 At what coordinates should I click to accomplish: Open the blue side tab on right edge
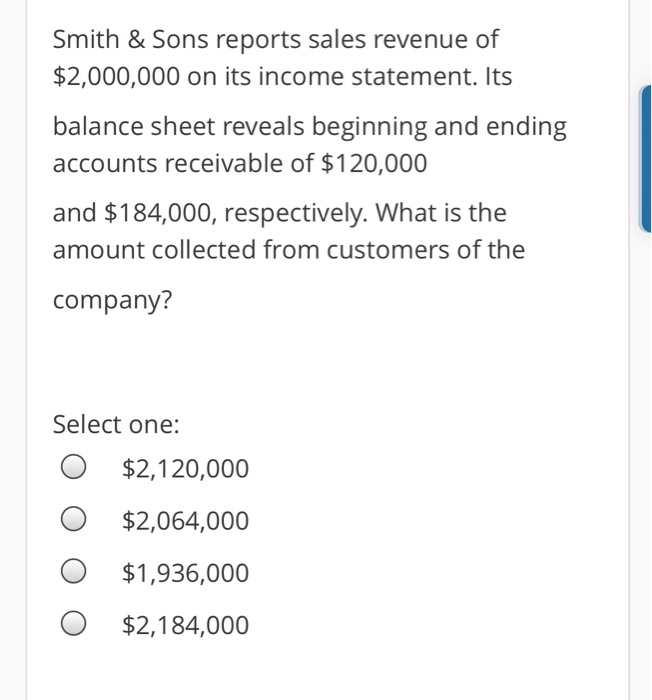click(645, 158)
